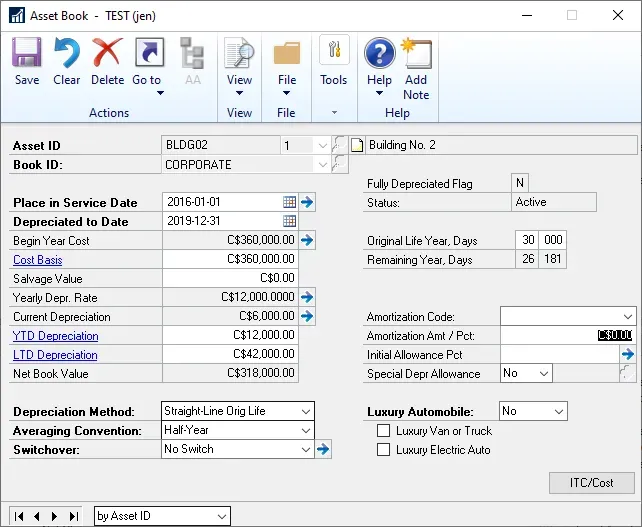
Task: Click the Save icon in the toolbar
Action: pos(27,60)
